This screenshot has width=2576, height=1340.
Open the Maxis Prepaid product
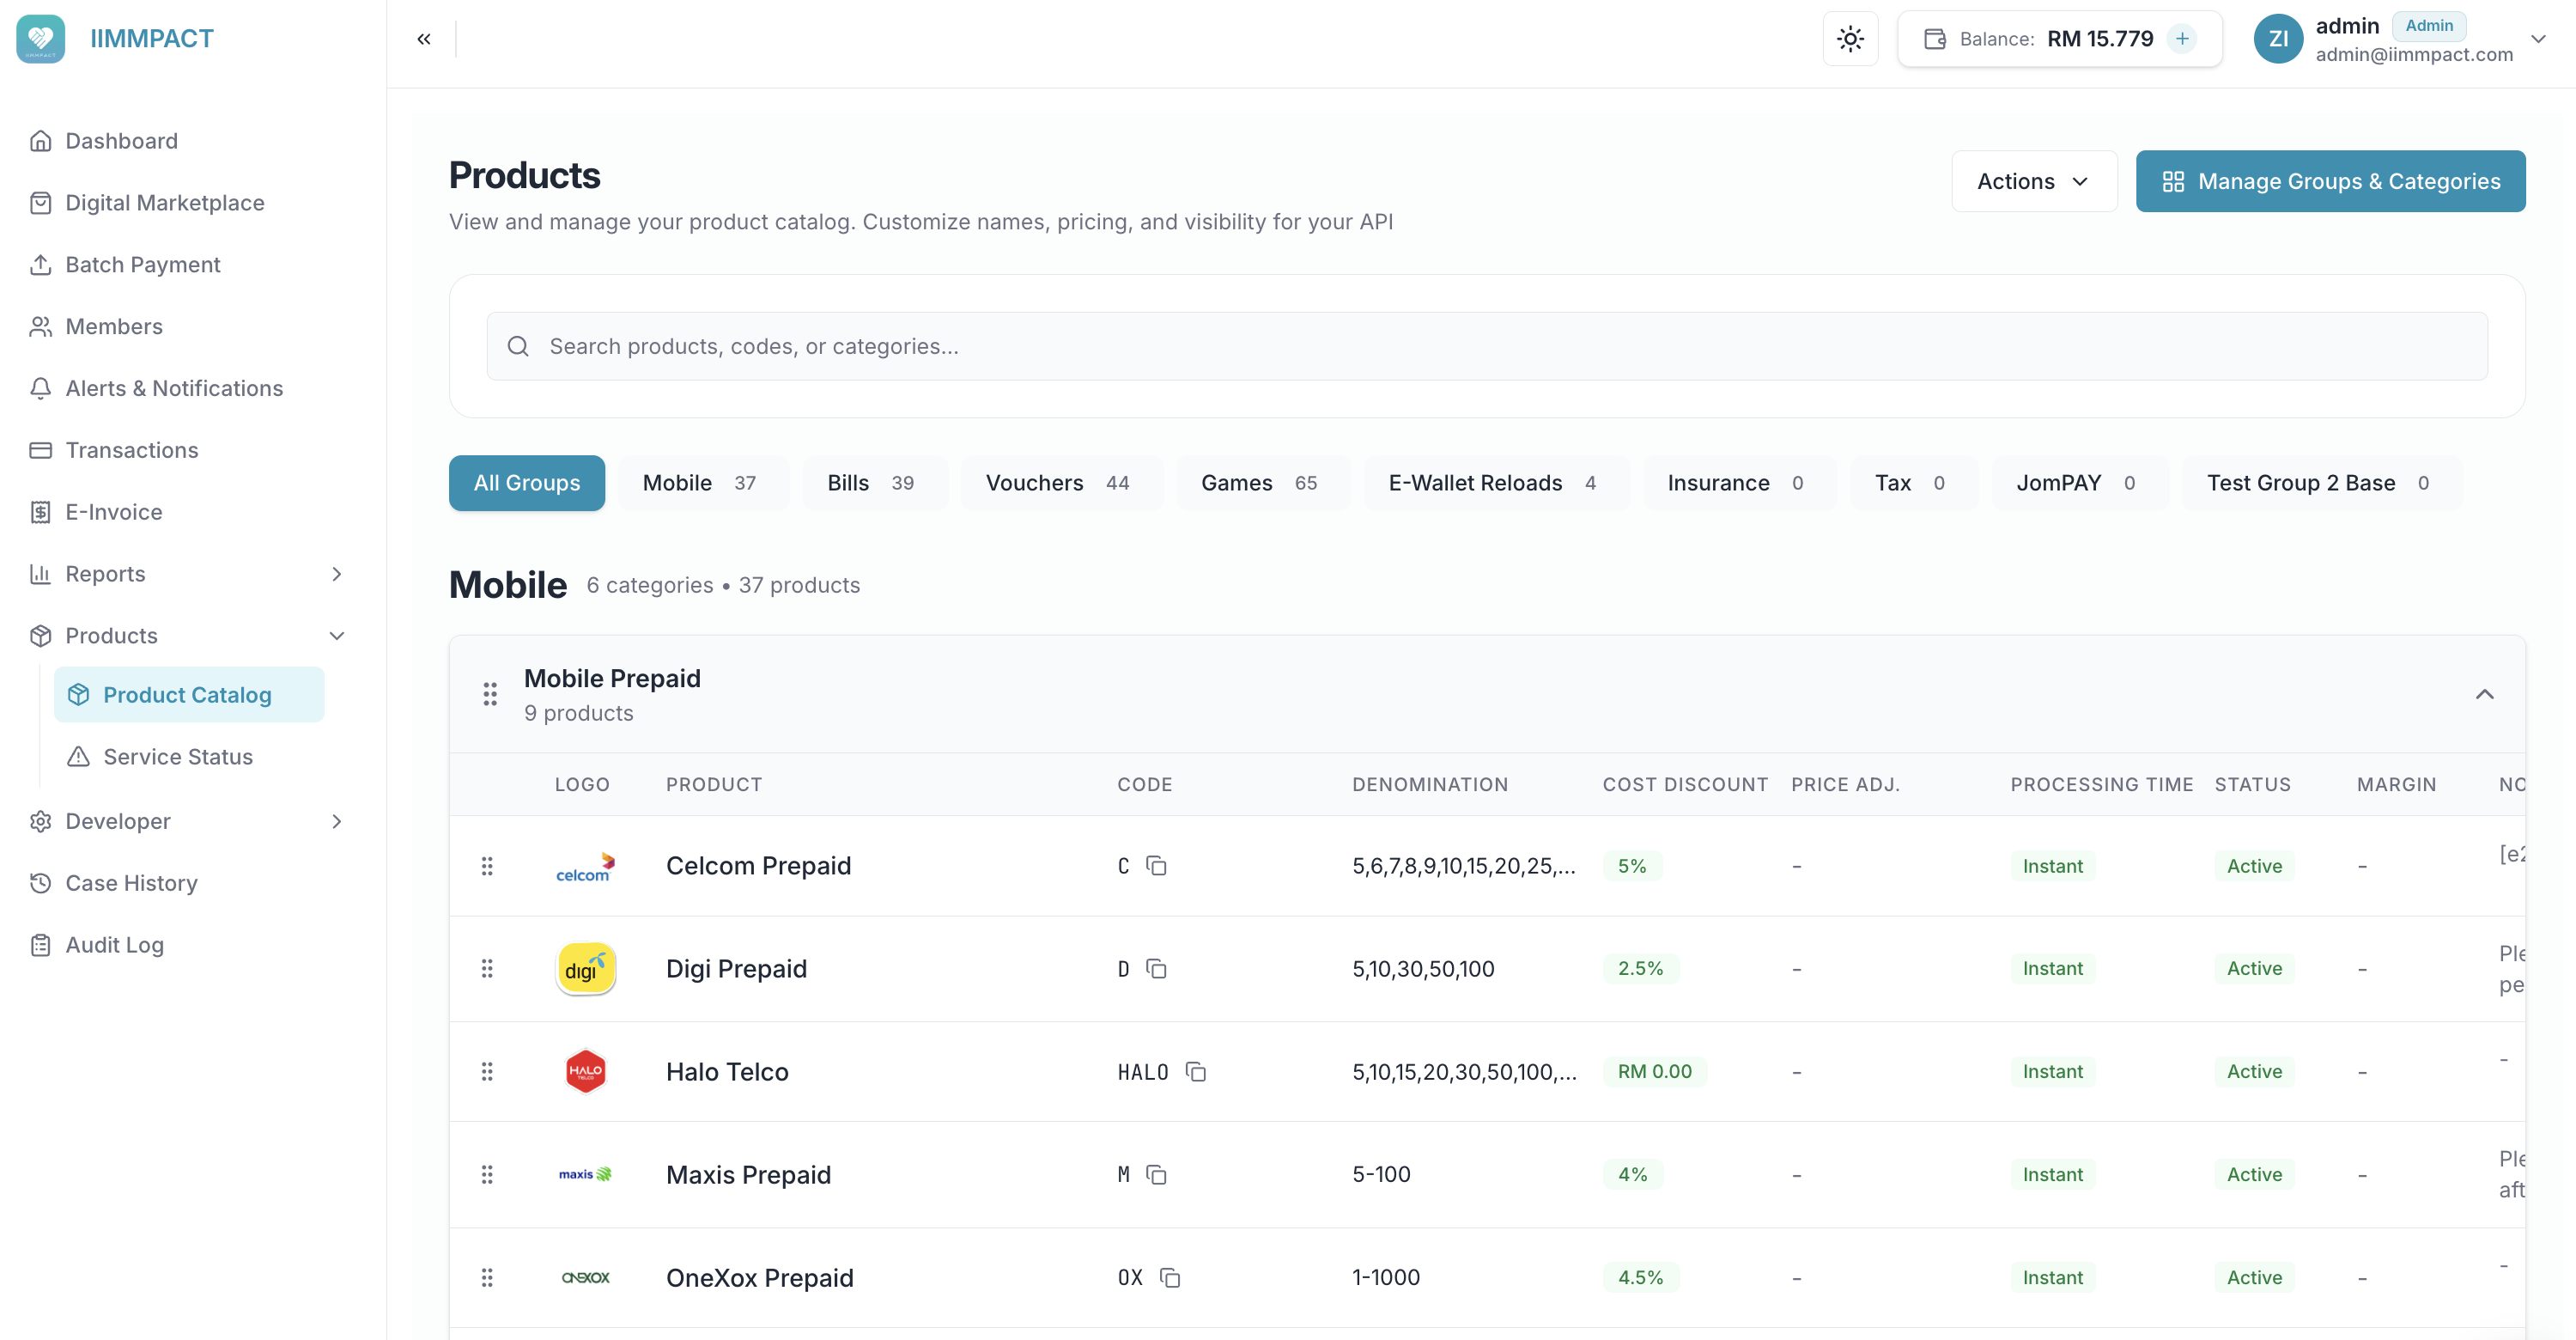click(x=748, y=1175)
